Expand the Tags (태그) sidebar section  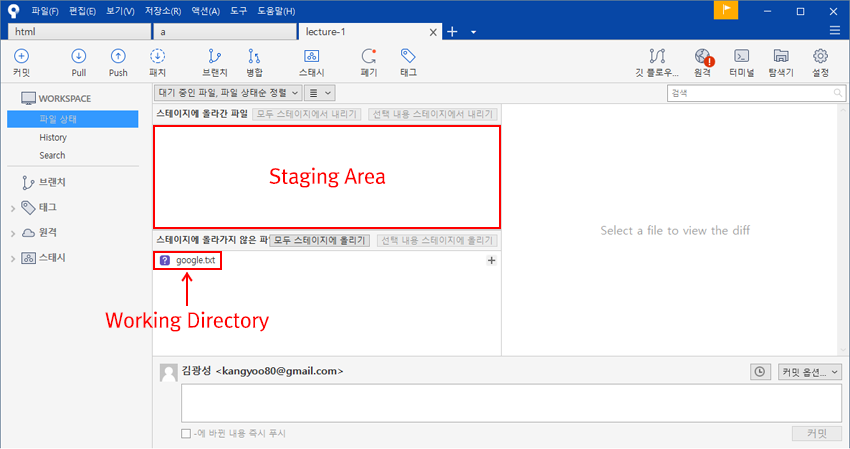tap(13, 208)
